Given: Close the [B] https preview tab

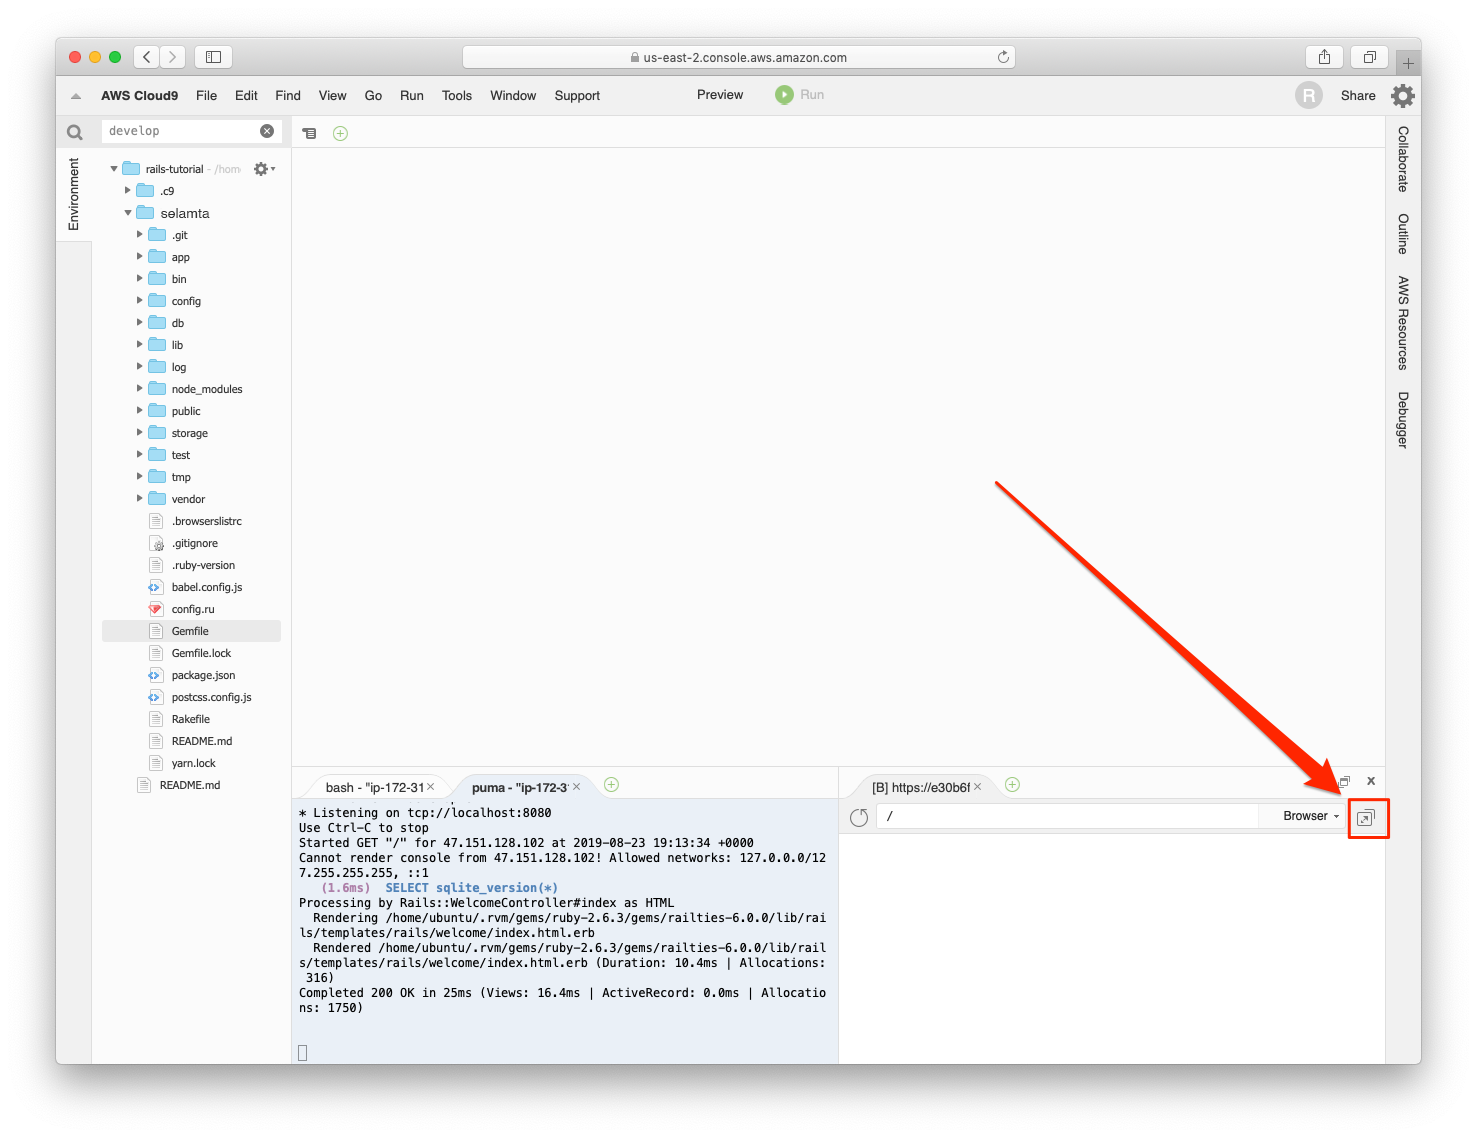Looking at the screenshot, I should tap(977, 787).
